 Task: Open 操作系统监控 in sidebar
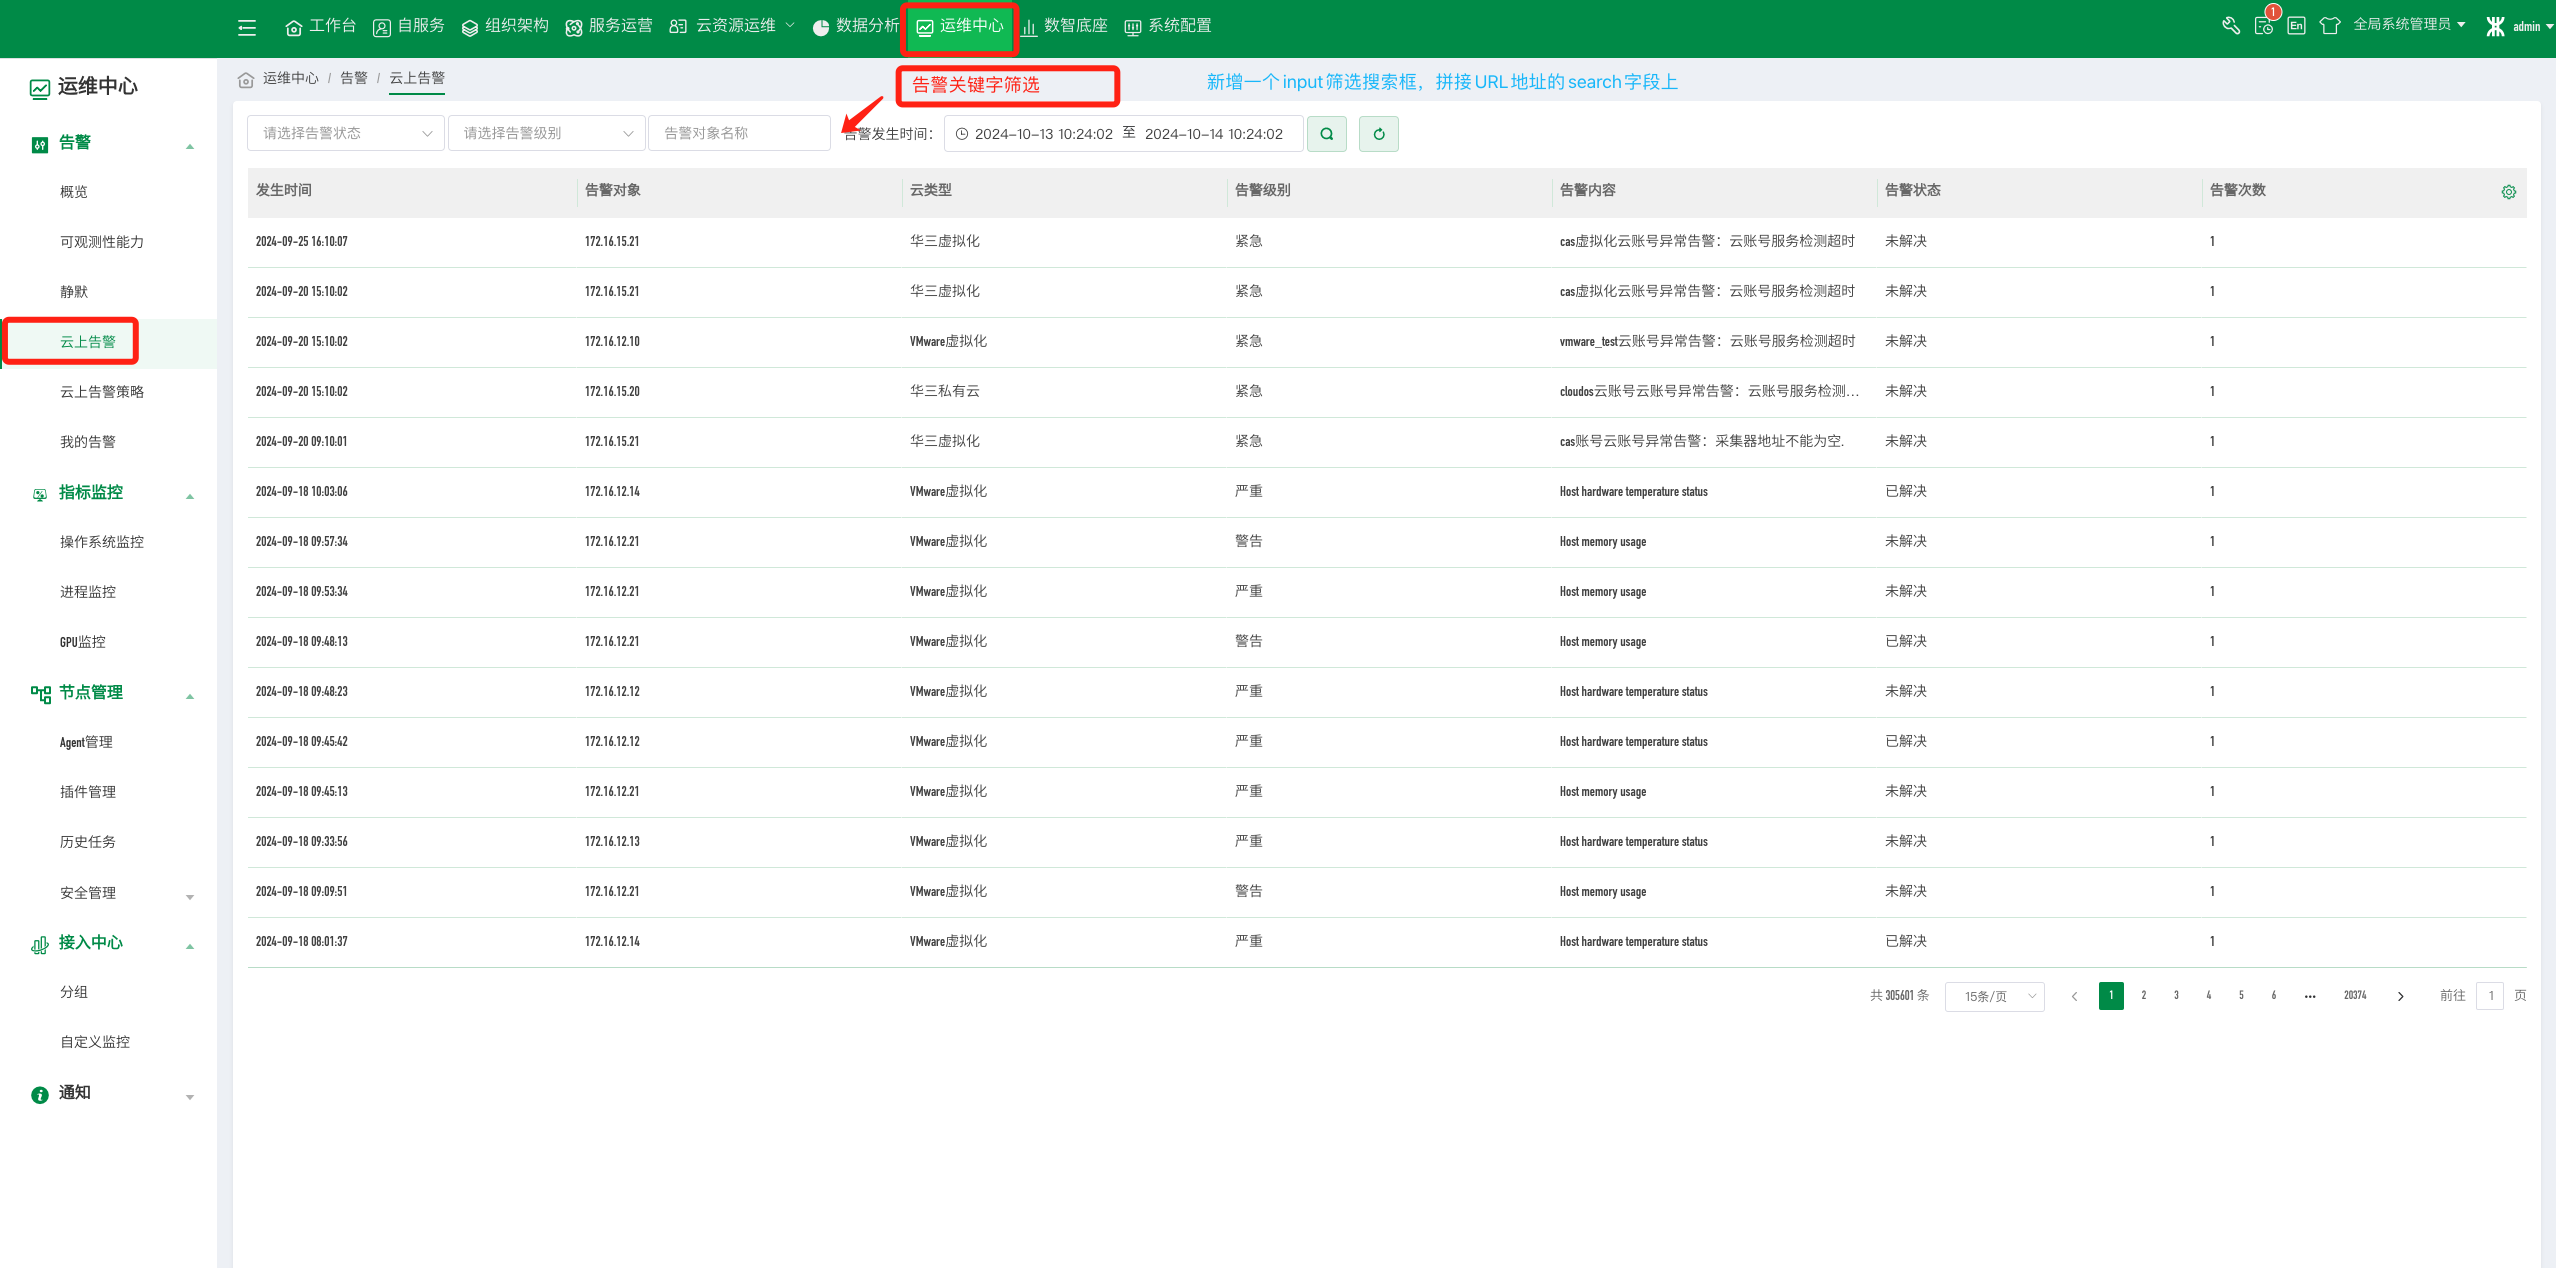102,542
